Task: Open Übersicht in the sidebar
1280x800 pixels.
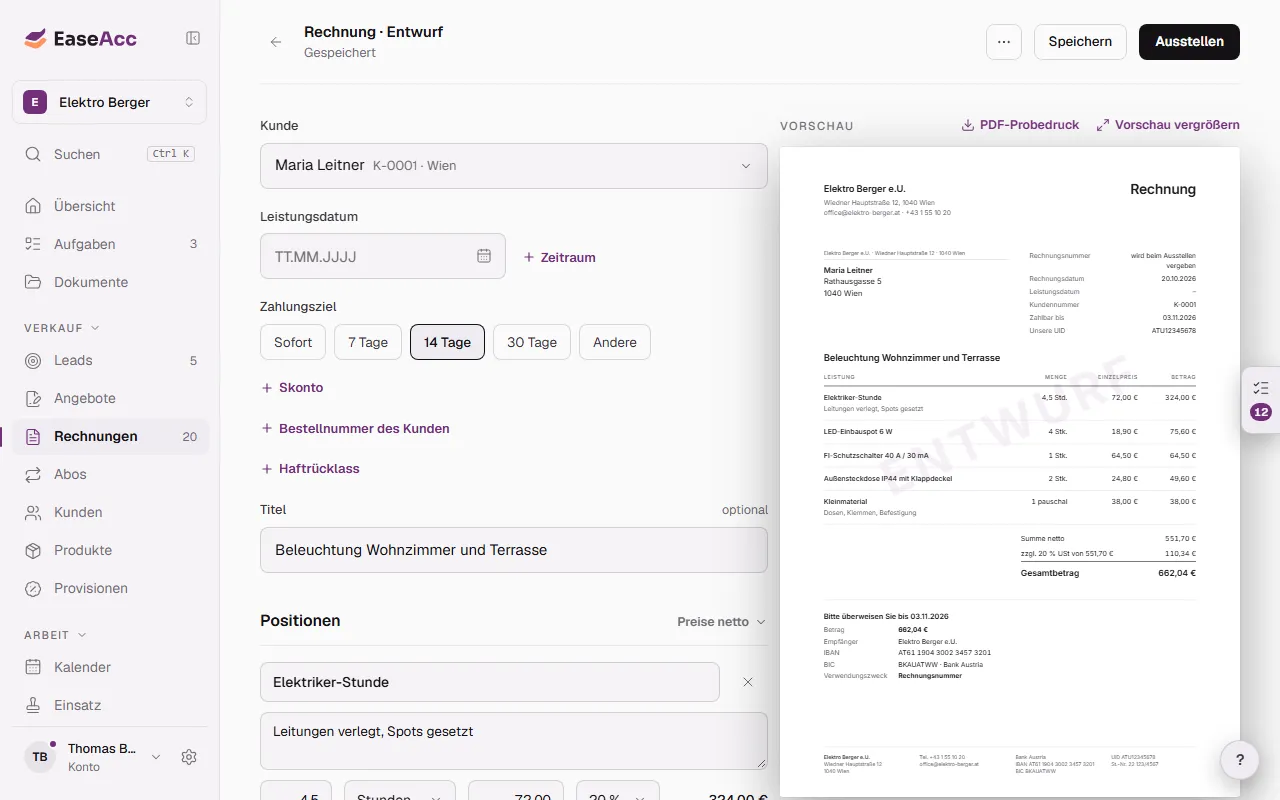Action: pyautogui.click(x=110, y=206)
